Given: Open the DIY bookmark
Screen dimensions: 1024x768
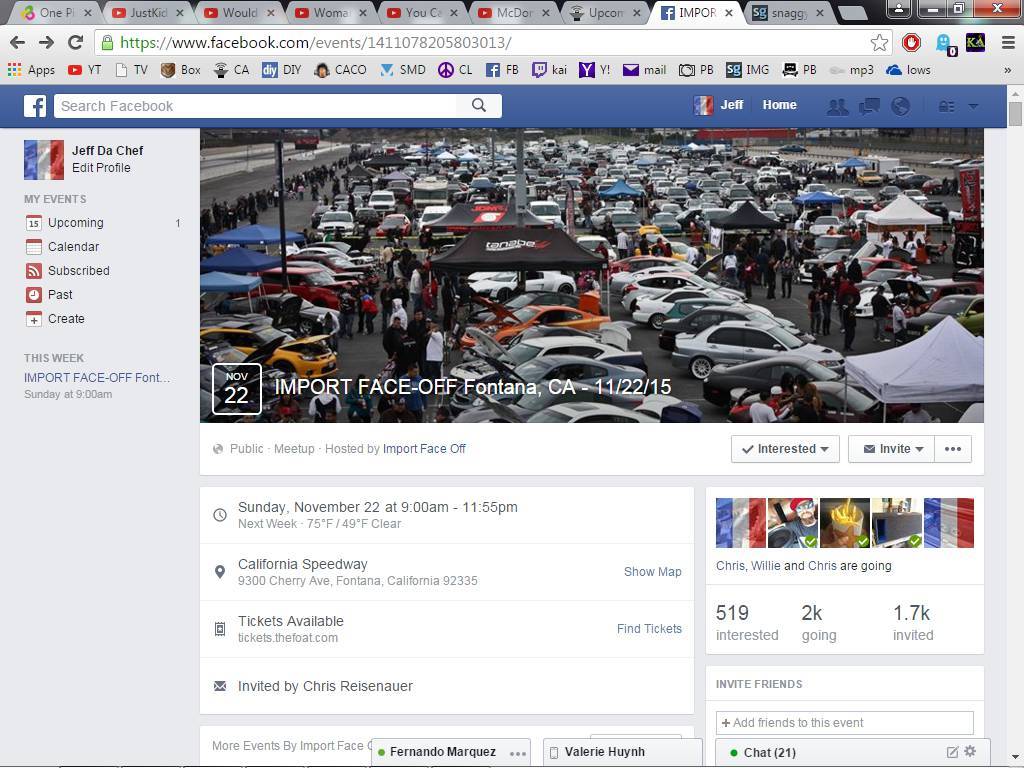Looking at the screenshot, I should click(x=281, y=70).
